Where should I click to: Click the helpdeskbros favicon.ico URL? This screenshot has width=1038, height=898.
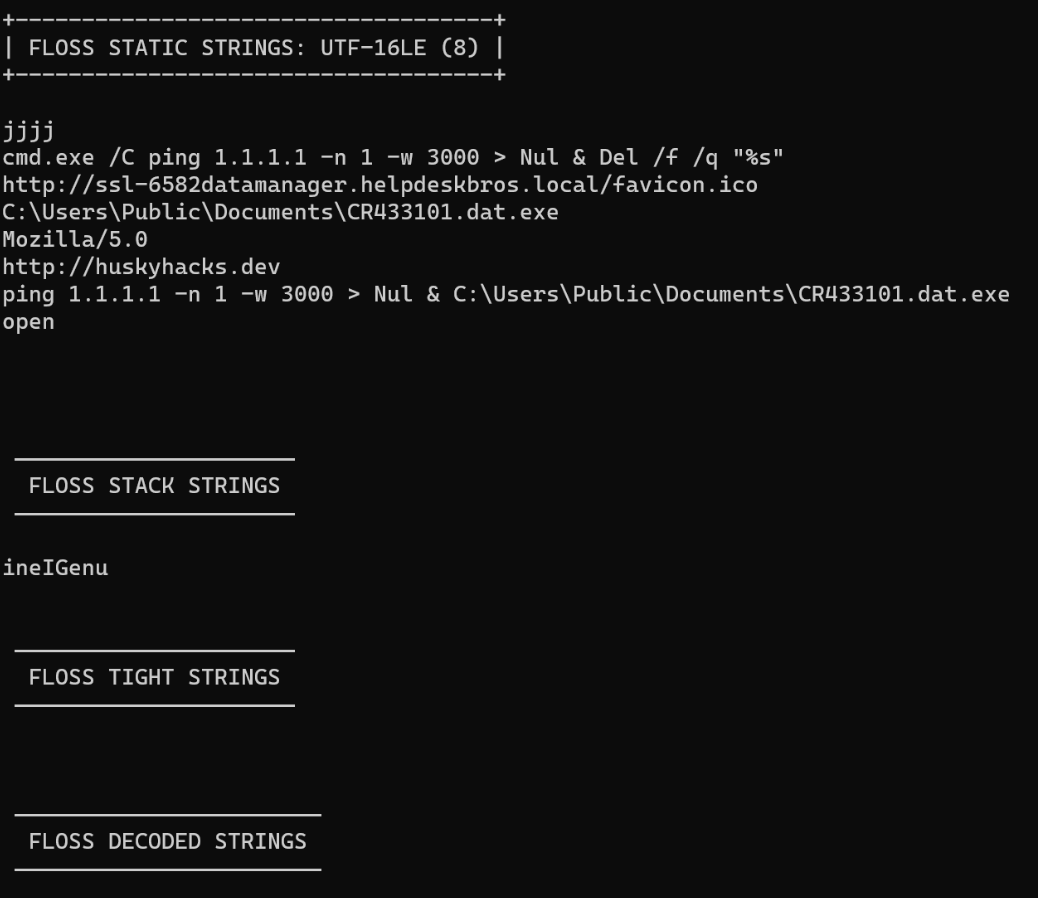[x=380, y=185]
